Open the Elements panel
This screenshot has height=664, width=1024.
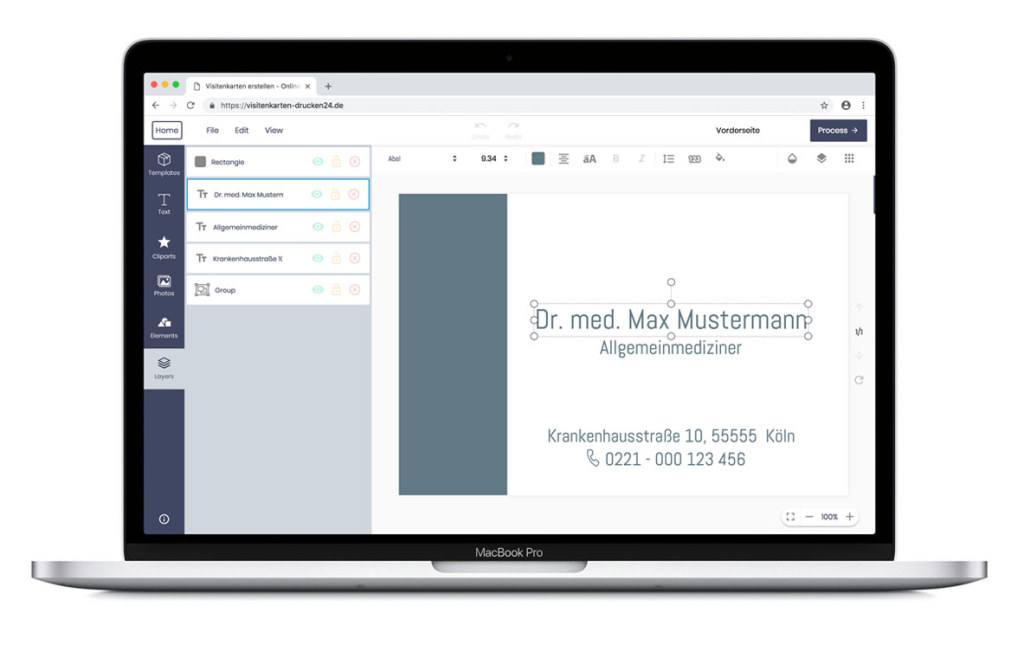(164, 327)
